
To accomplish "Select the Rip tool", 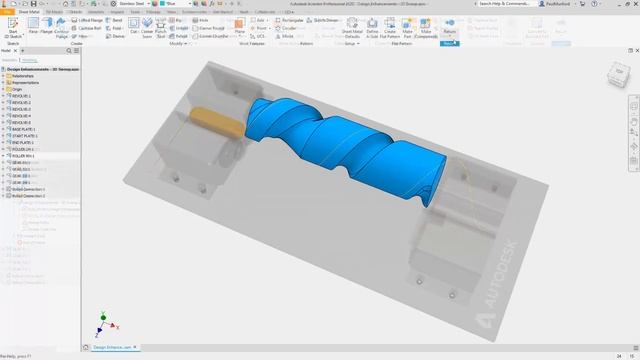I will point(176,20).
